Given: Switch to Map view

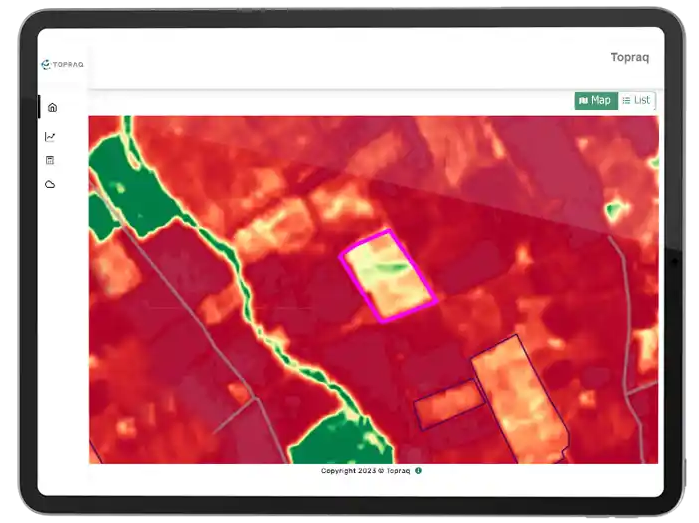Looking at the screenshot, I should tap(595, 100).
